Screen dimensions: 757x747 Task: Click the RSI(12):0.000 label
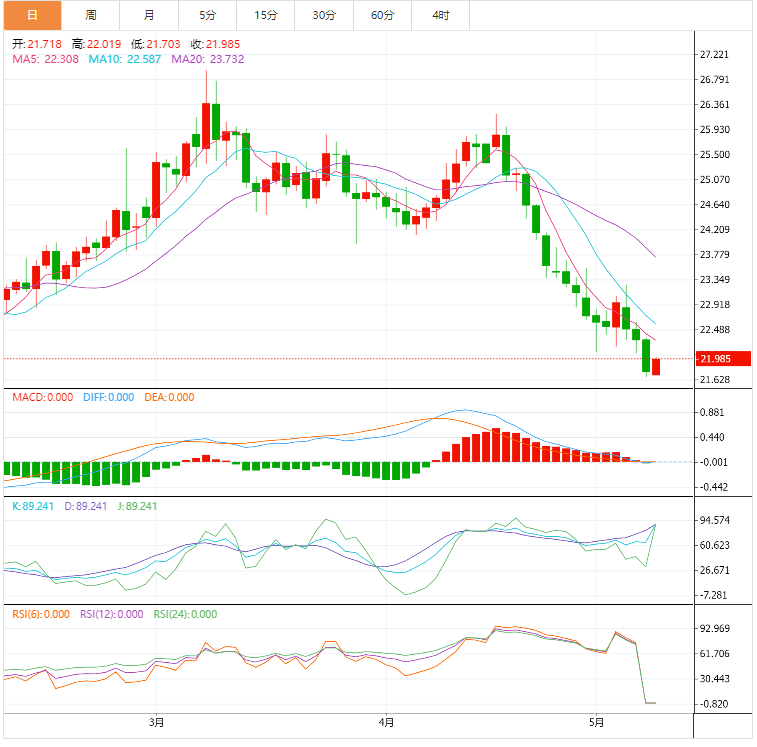(112, 615)
